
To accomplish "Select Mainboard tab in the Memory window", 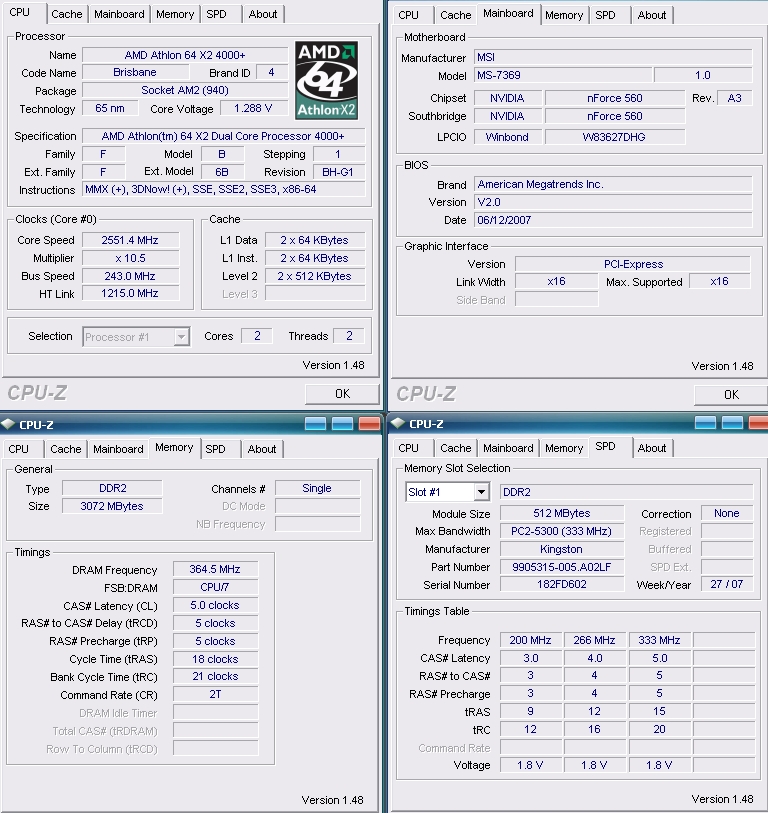I will [118, 449].
